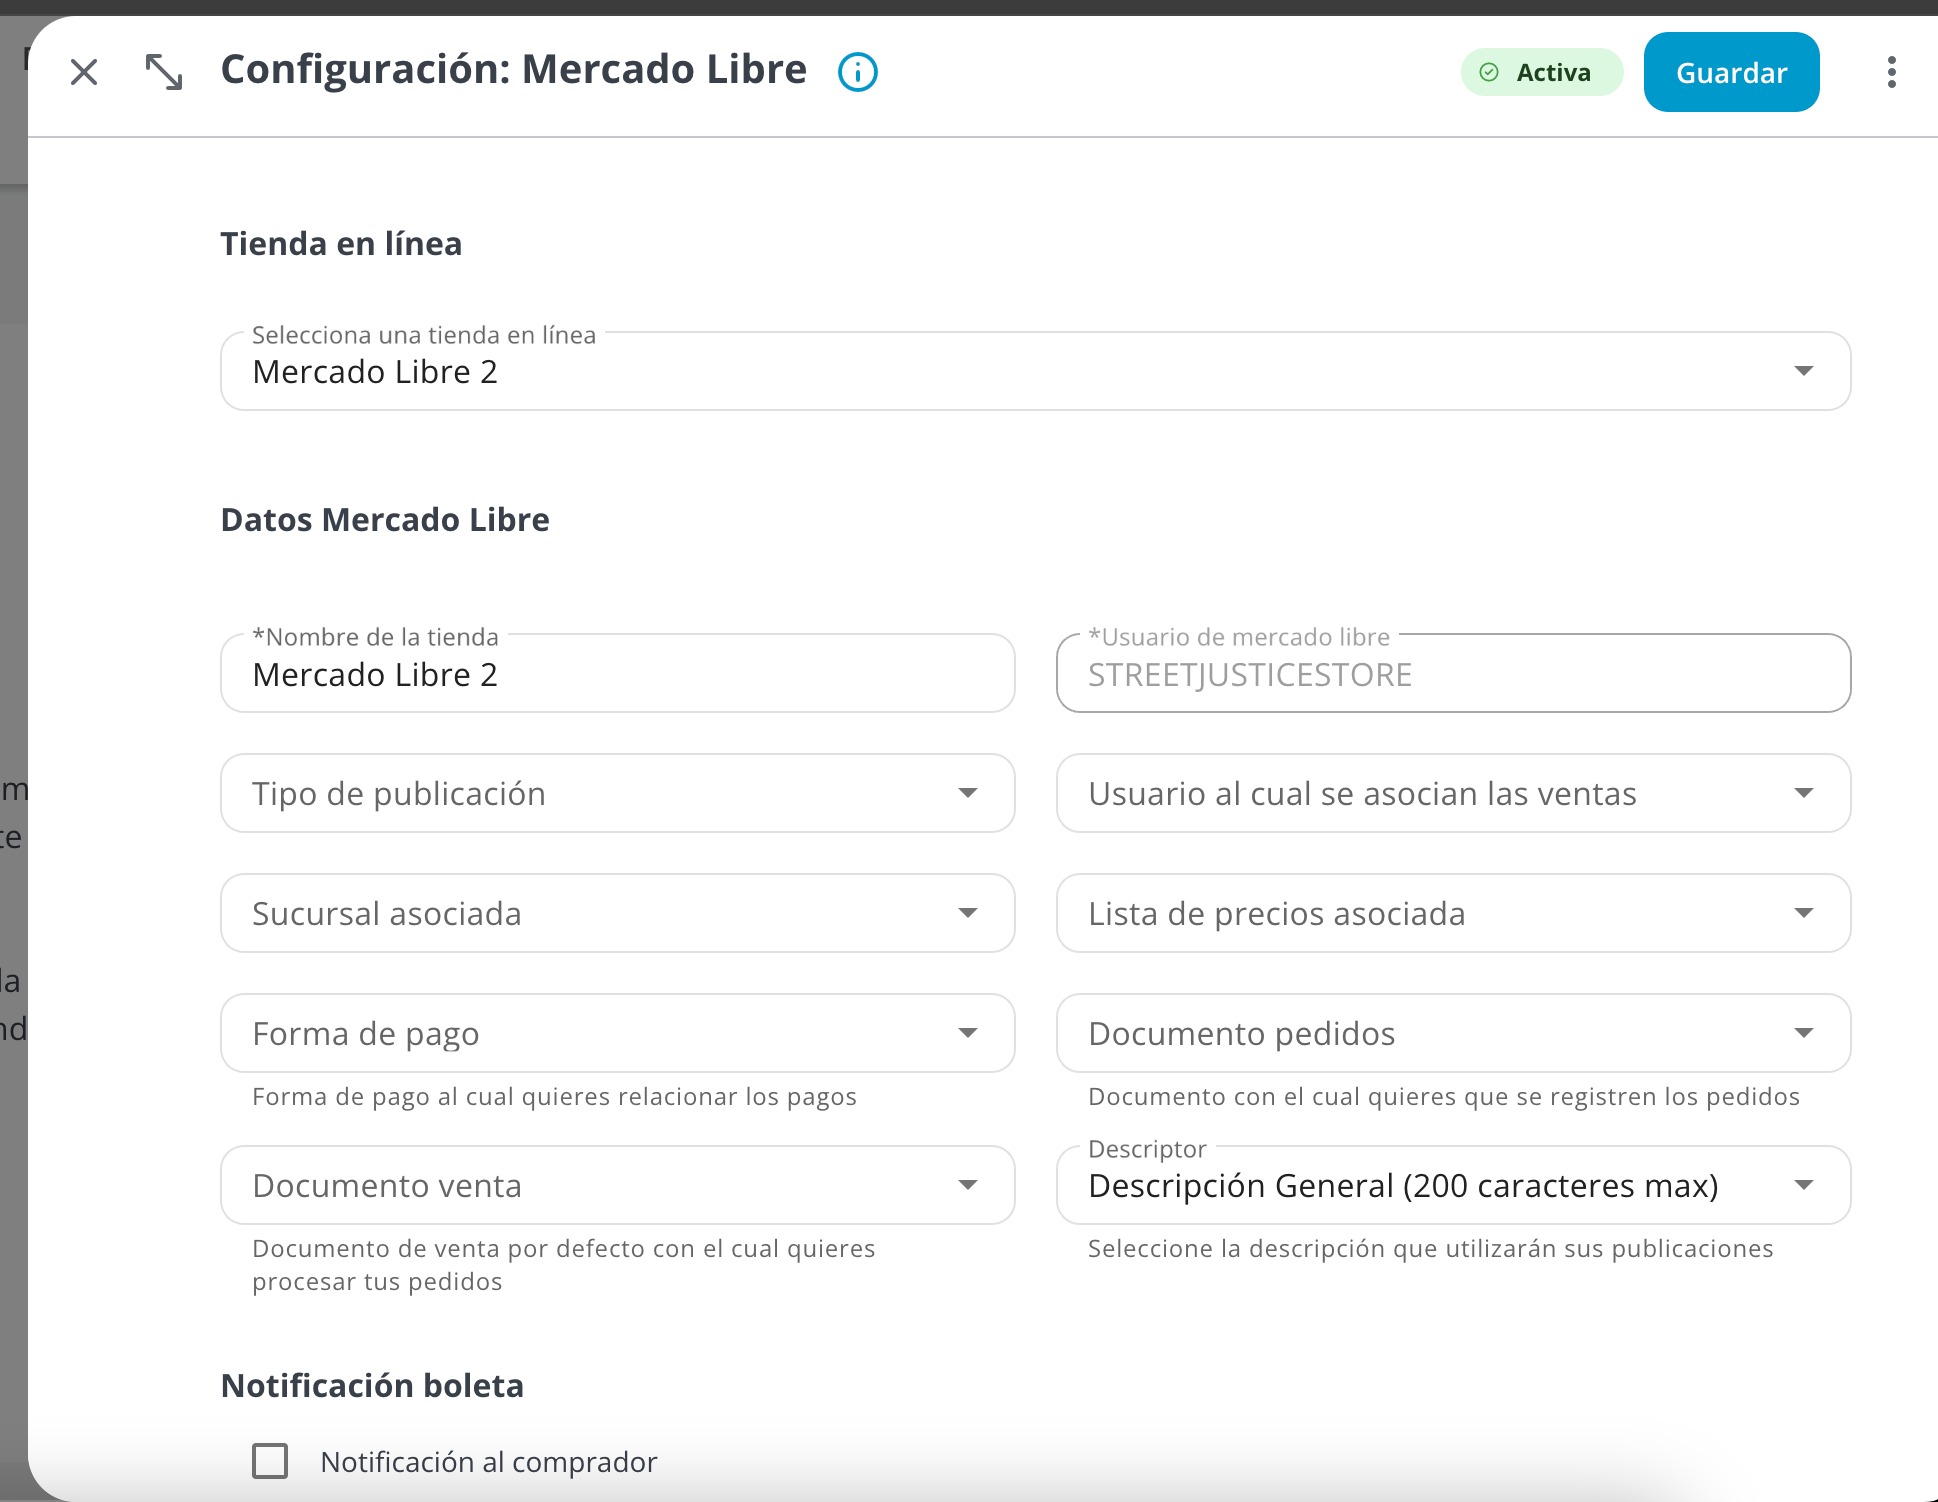
Task: Click the arrow of the Descriptor combo box
Action: [x=1803, y=1185]
